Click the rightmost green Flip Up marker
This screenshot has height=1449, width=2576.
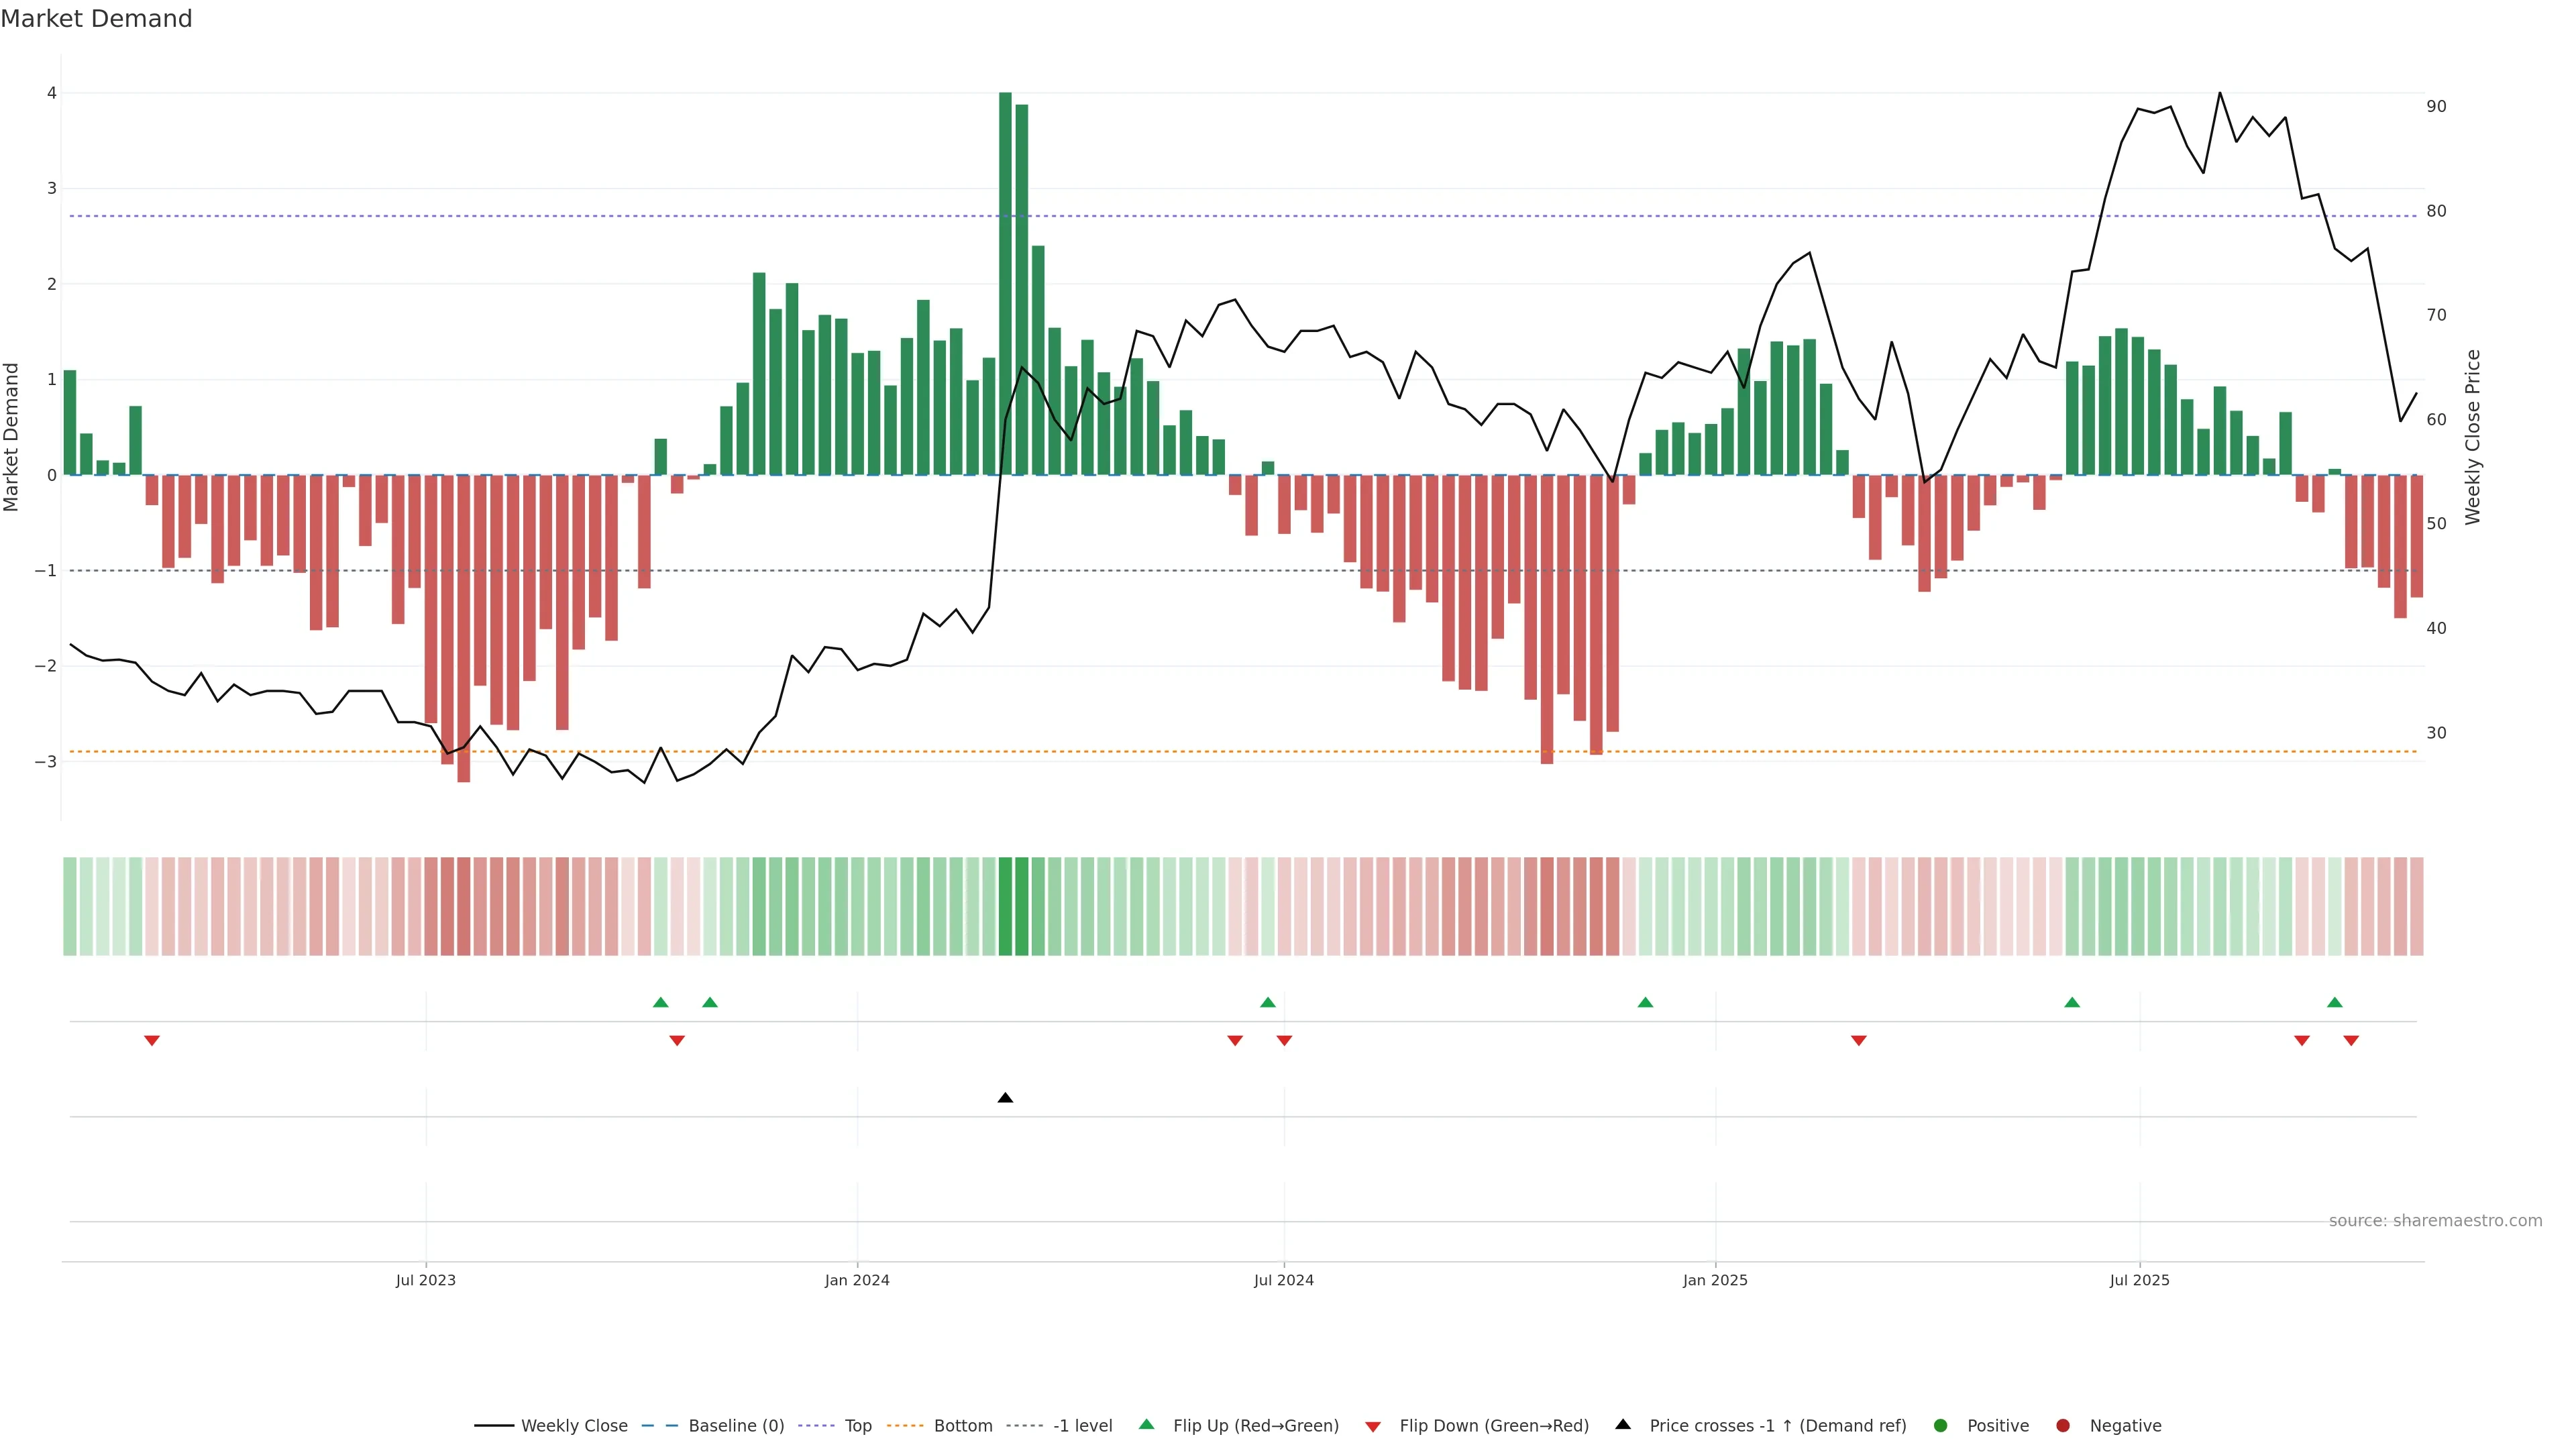click(2334, 1002)
